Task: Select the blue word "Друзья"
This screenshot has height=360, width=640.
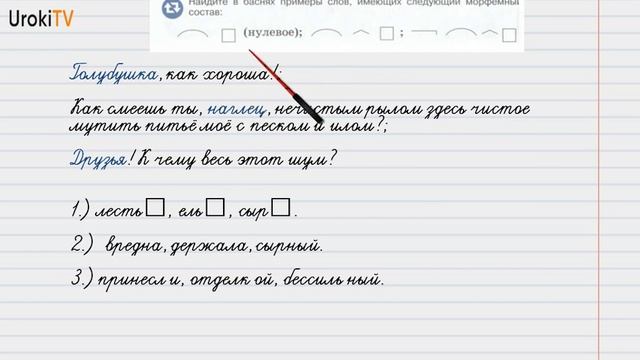Action: tap(98, 159)
